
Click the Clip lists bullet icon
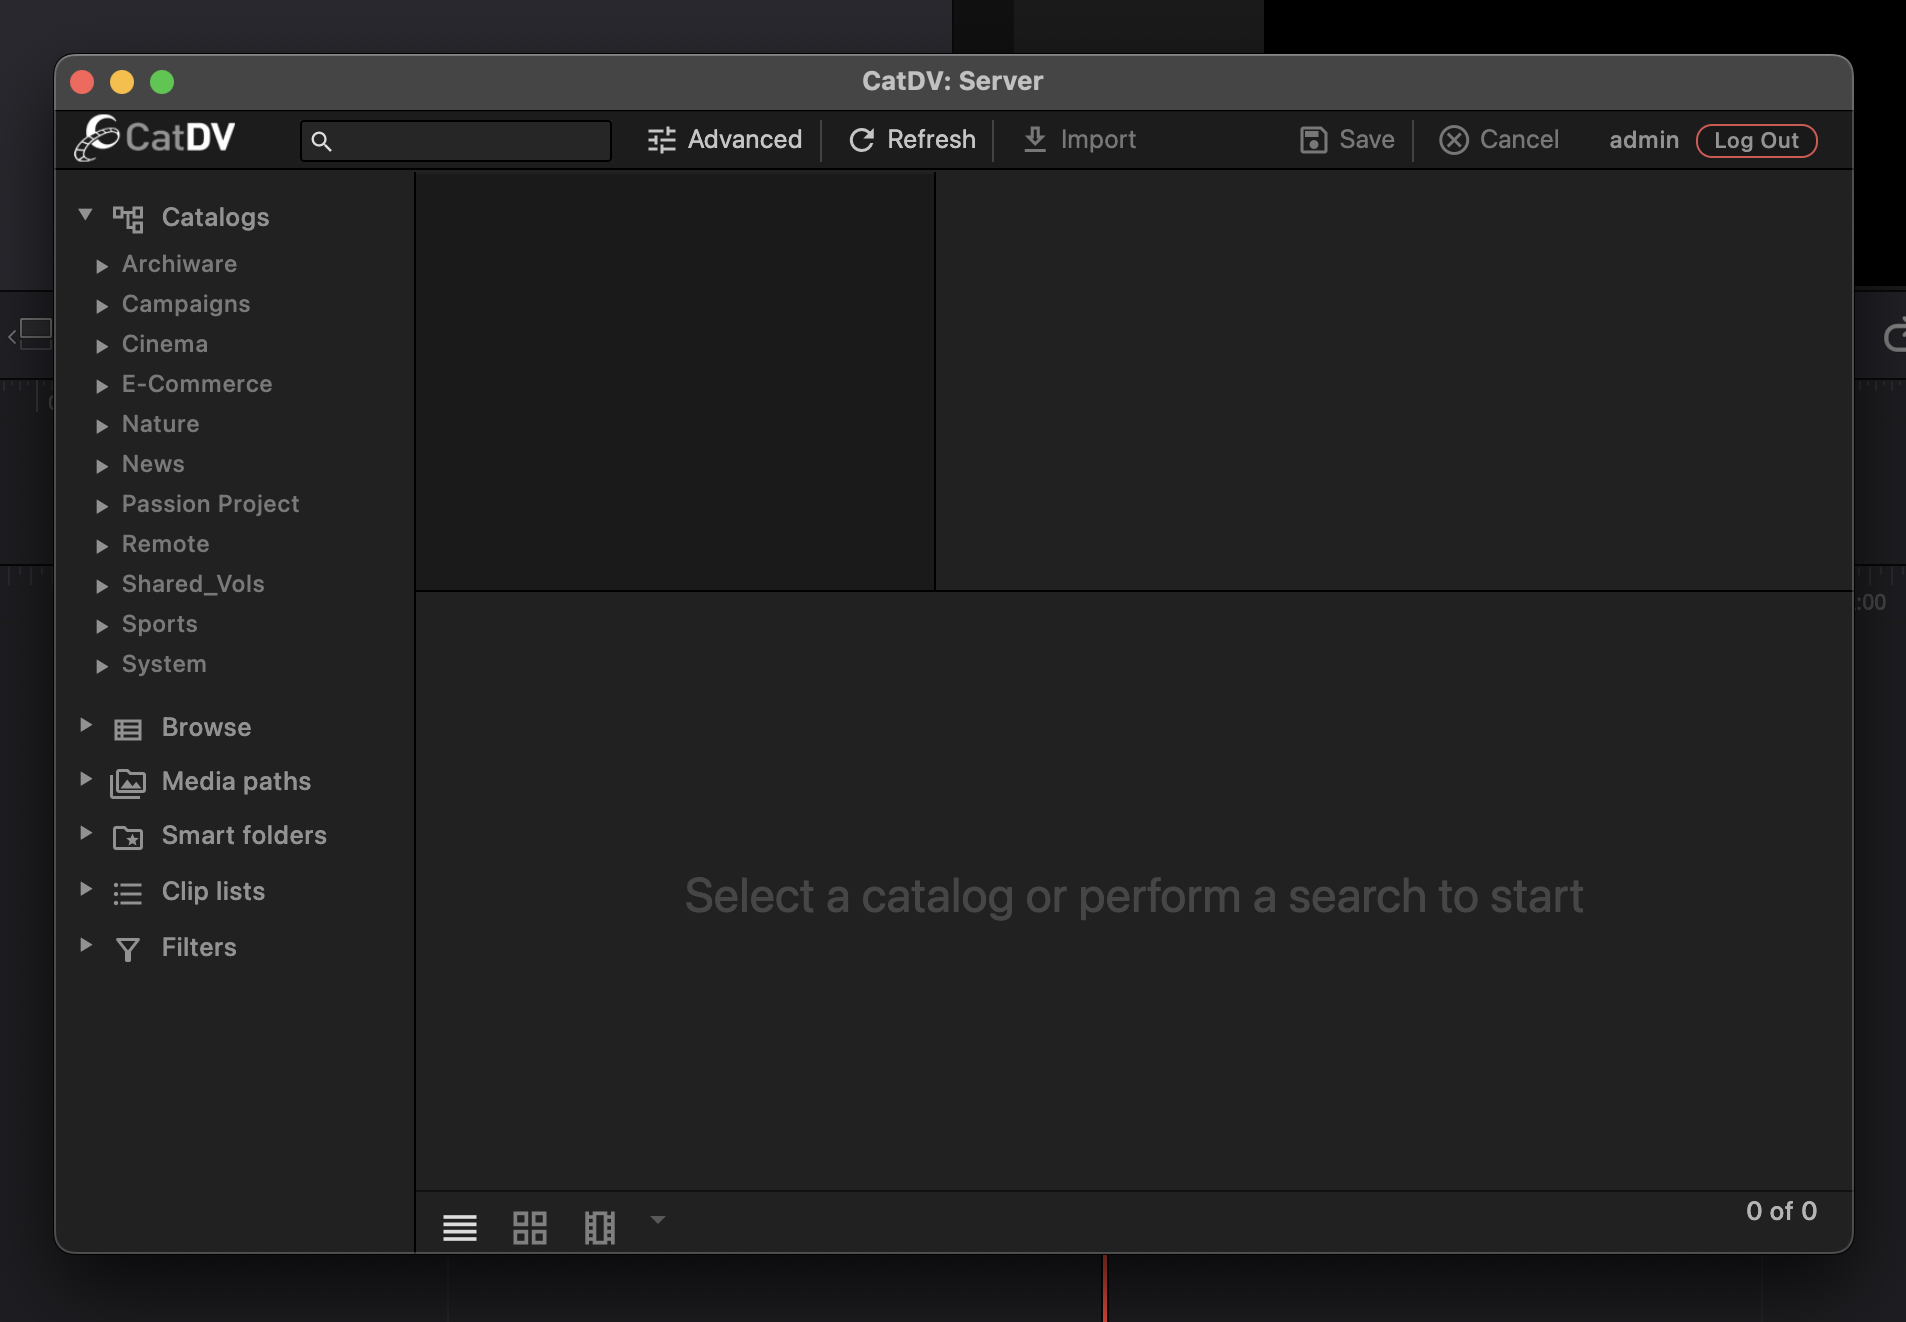(x=128, y=893)
